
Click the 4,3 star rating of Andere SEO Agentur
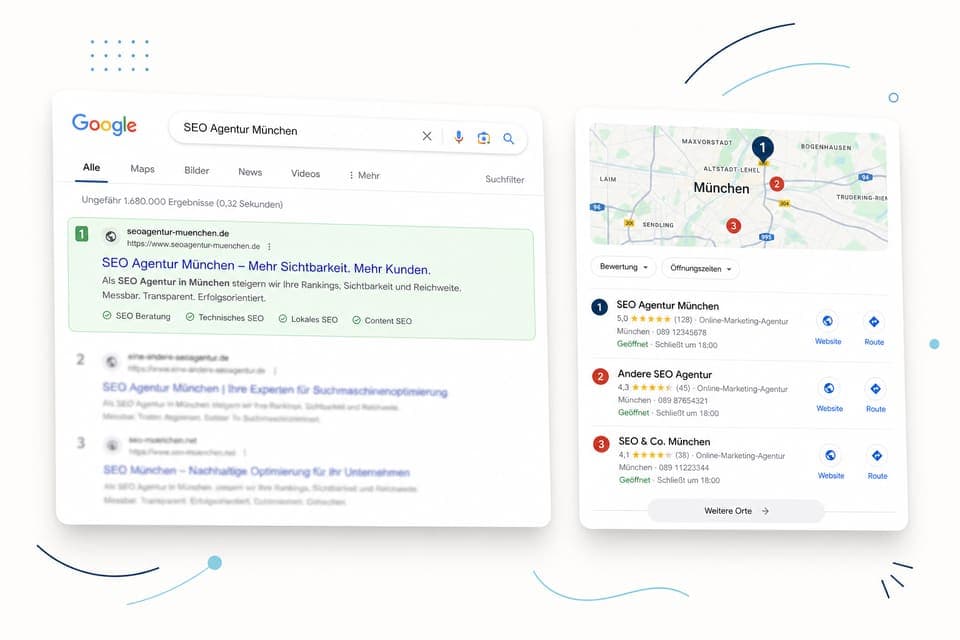(x=654, y=388)
